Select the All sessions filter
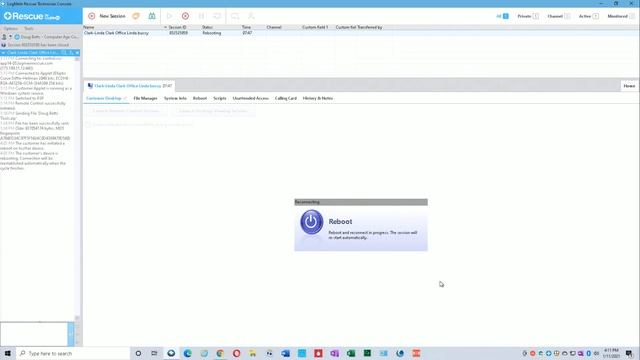The image size is (640, 360). tap(502, 16)
